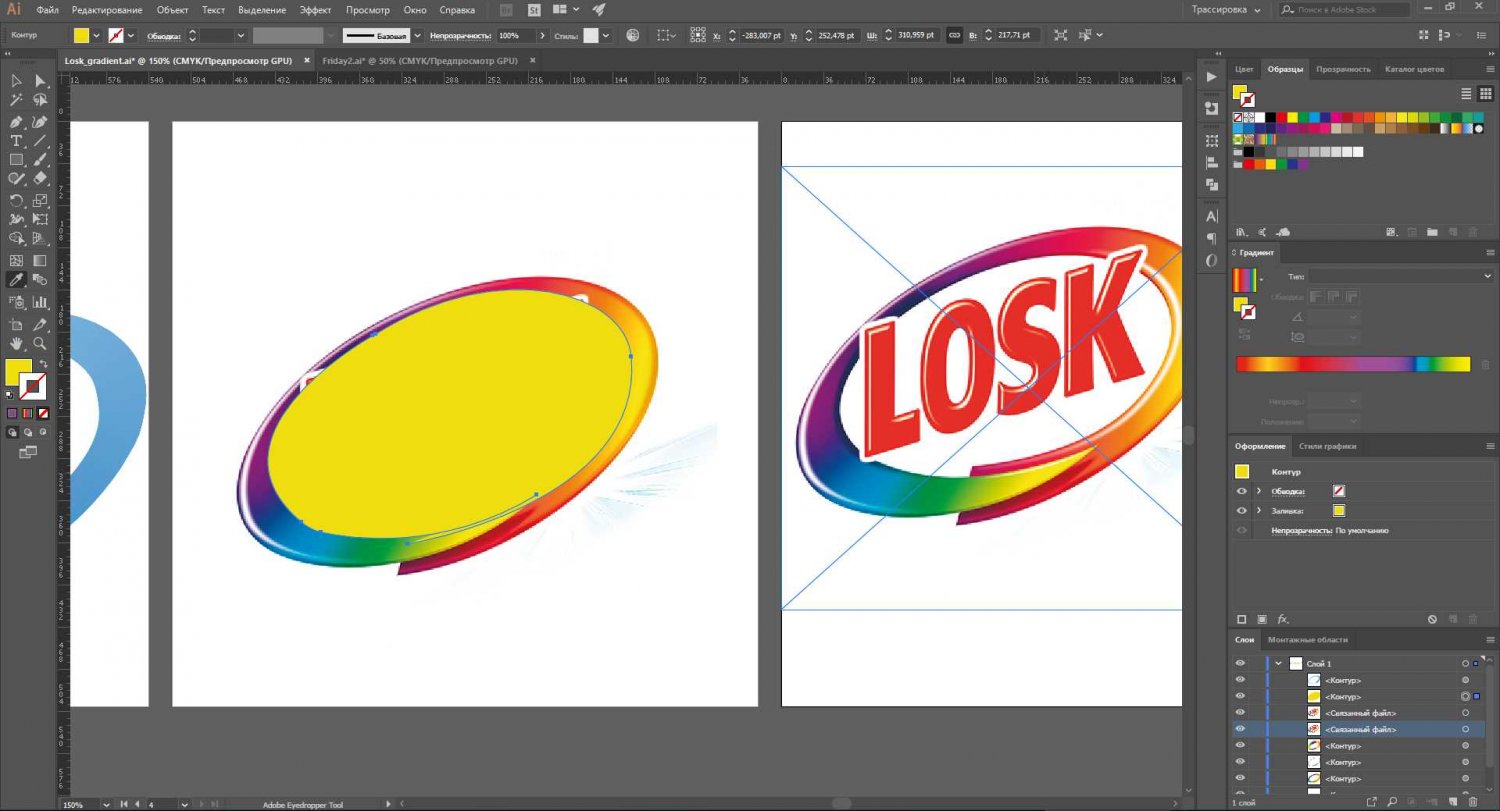Screen dimensions: 1500x811
Task: Click the yellow fill swatch in toolbar
Action: (18, 372)
